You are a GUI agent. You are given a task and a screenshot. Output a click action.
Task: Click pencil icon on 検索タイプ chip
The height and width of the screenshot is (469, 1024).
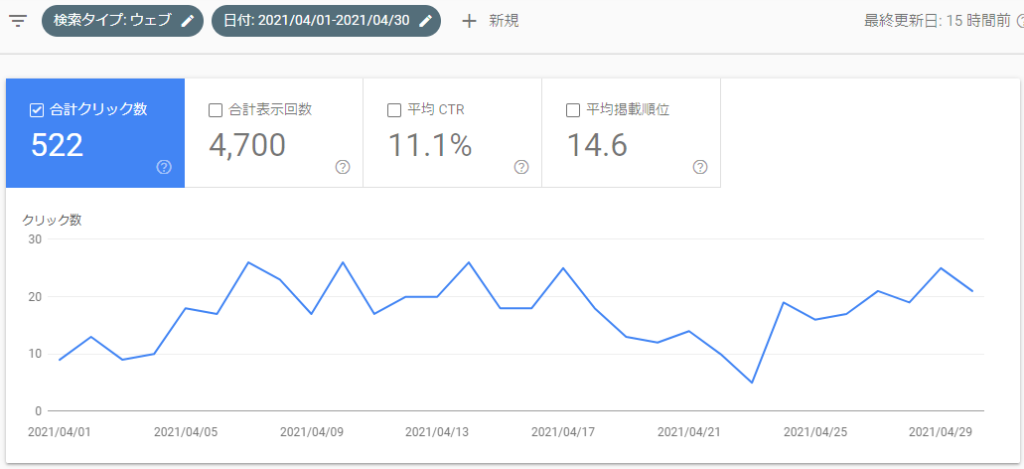(x=187, y=21)
